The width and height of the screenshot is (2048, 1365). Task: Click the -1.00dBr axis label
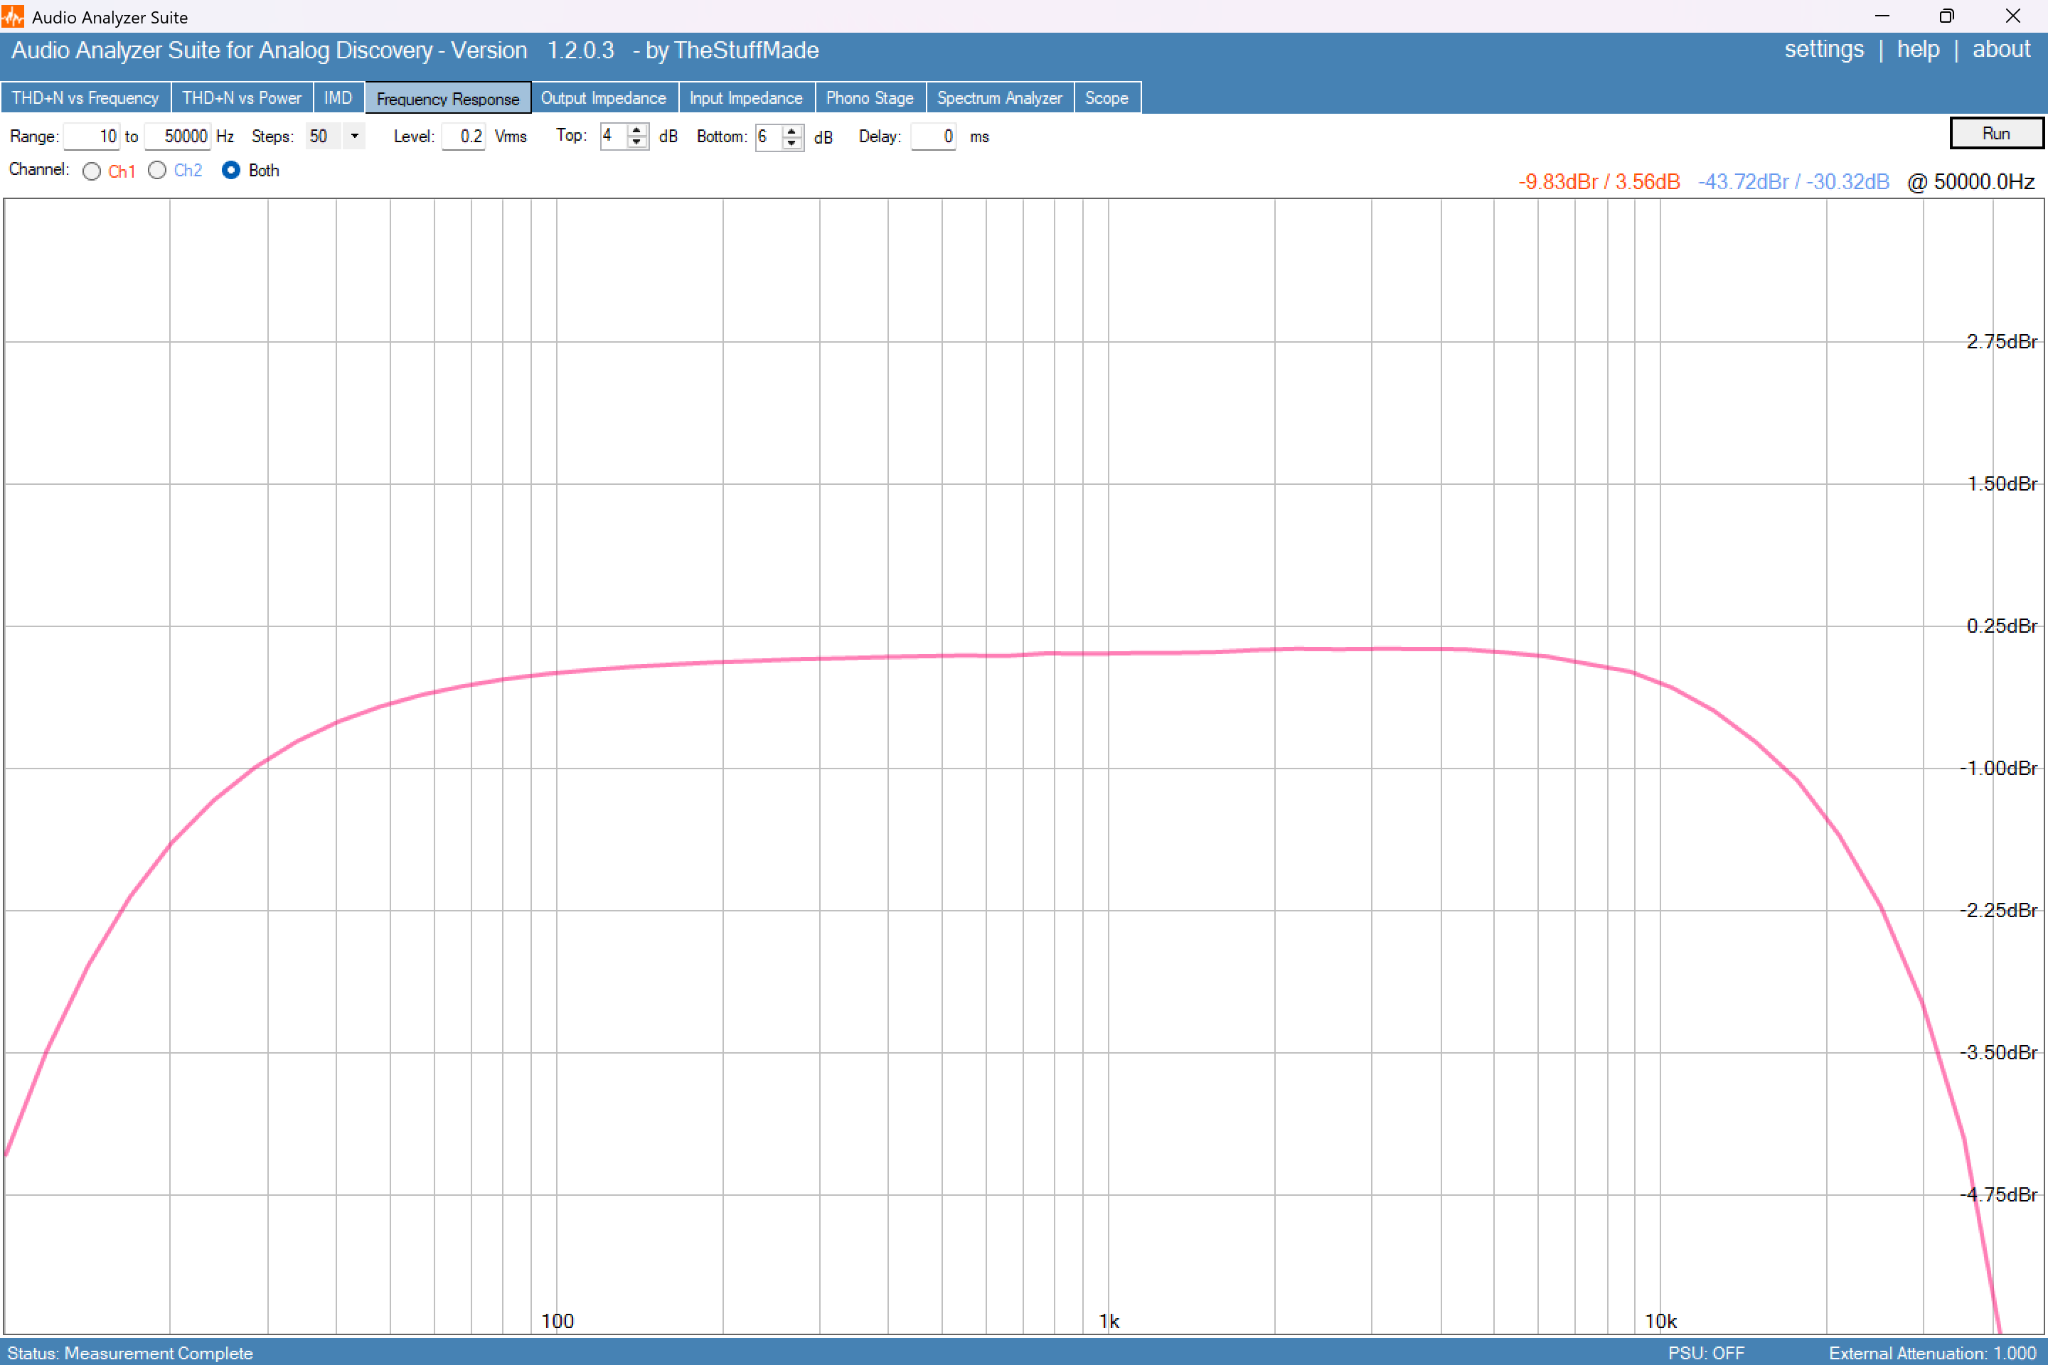1998,768
